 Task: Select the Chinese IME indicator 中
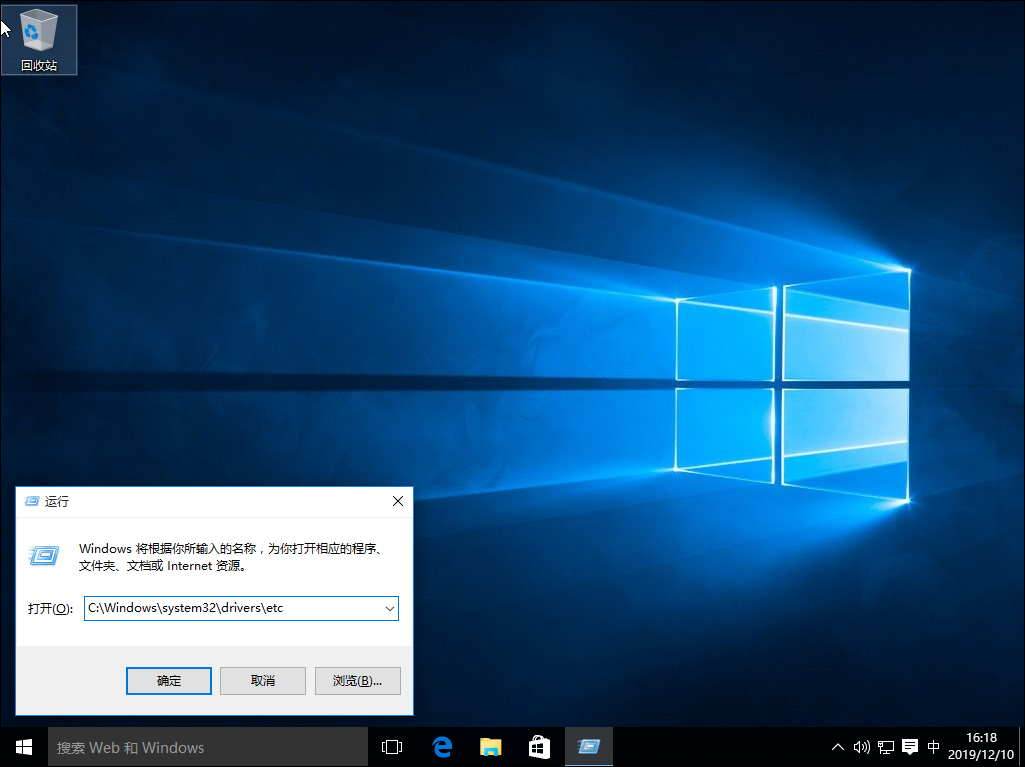(933, 746)
